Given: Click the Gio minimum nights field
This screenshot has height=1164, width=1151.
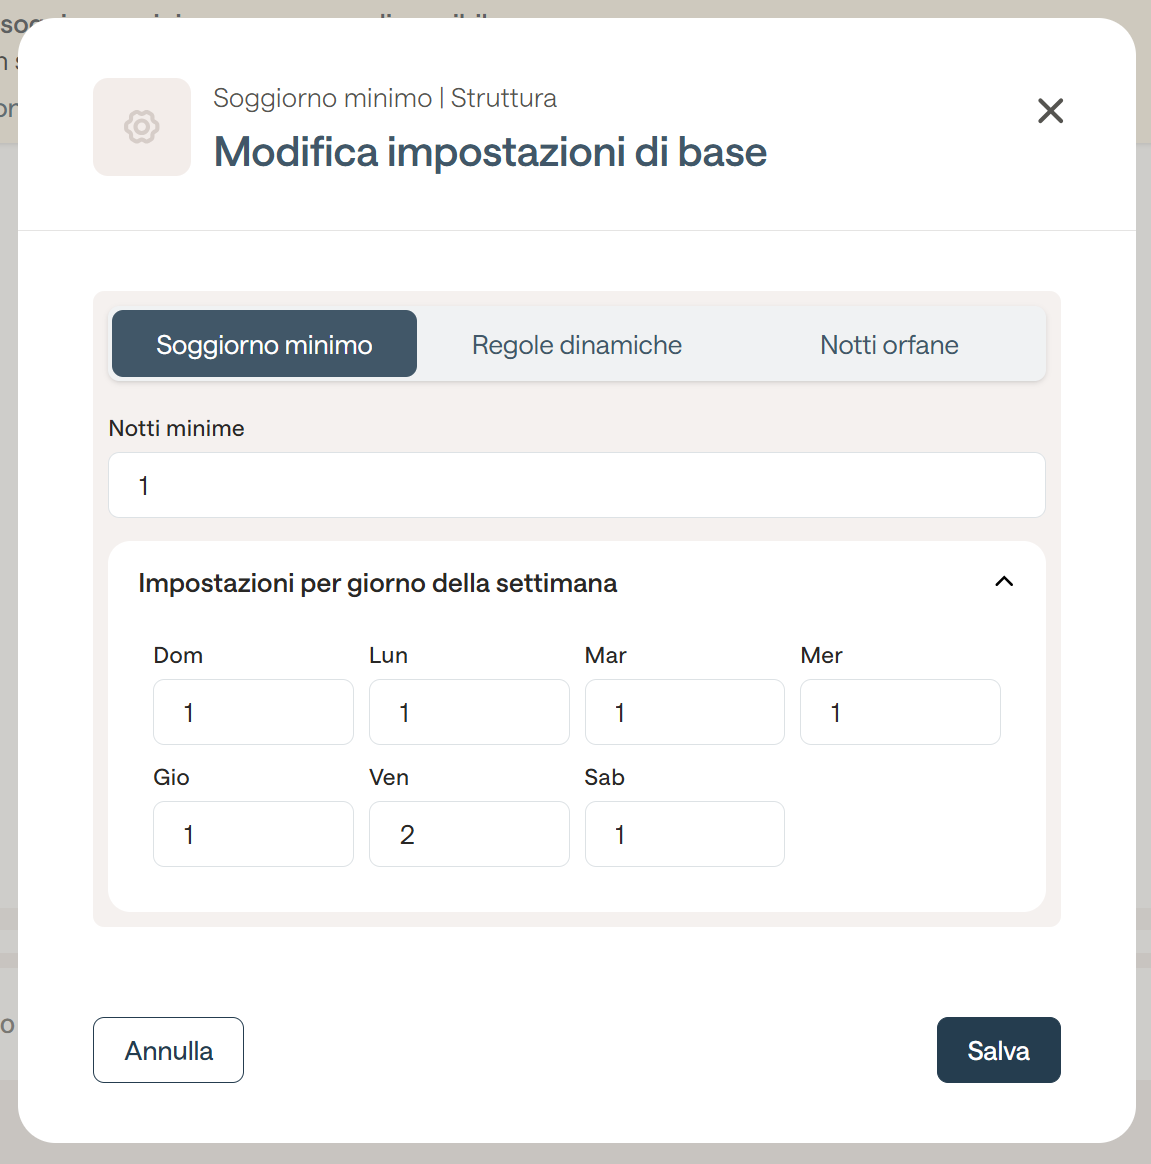Looking at the screenshot, I should pos(253,834).
